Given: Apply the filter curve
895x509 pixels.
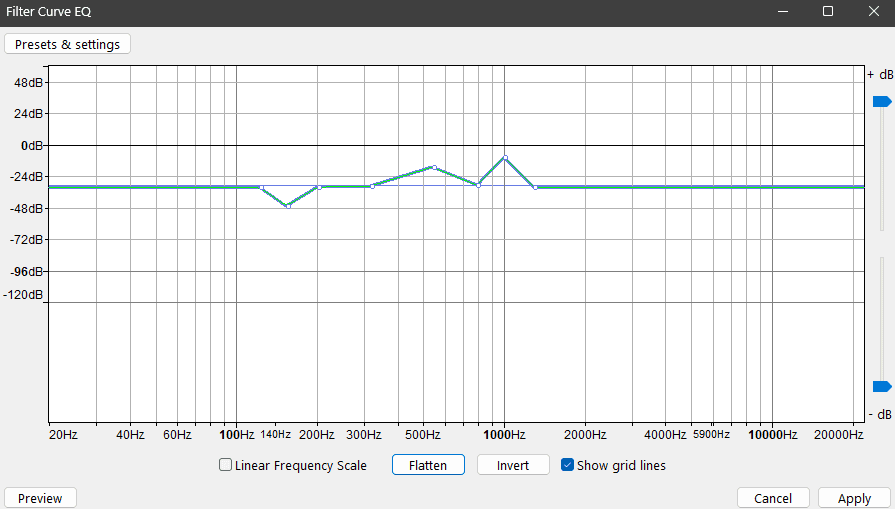Looking at the screenshot, I should (x=854, y=498).
